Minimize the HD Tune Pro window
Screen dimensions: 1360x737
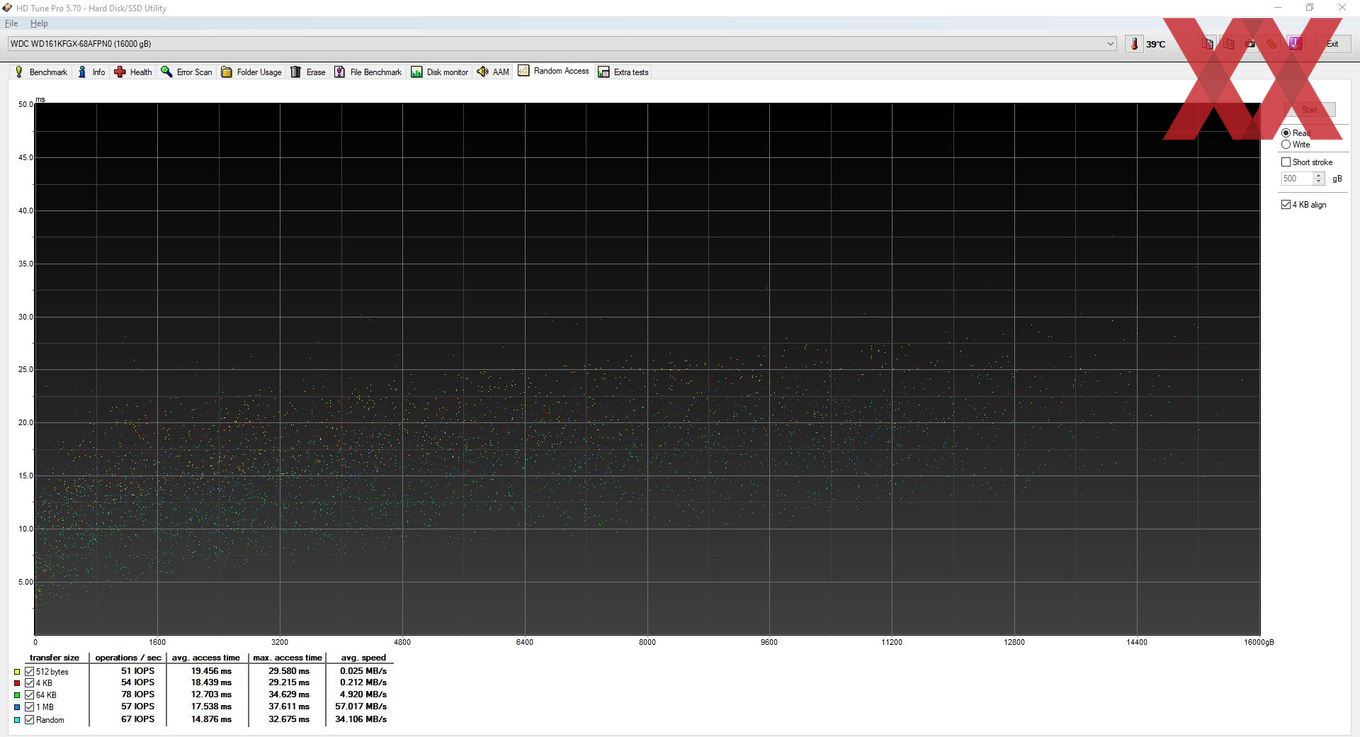[x=1280, y=8]
